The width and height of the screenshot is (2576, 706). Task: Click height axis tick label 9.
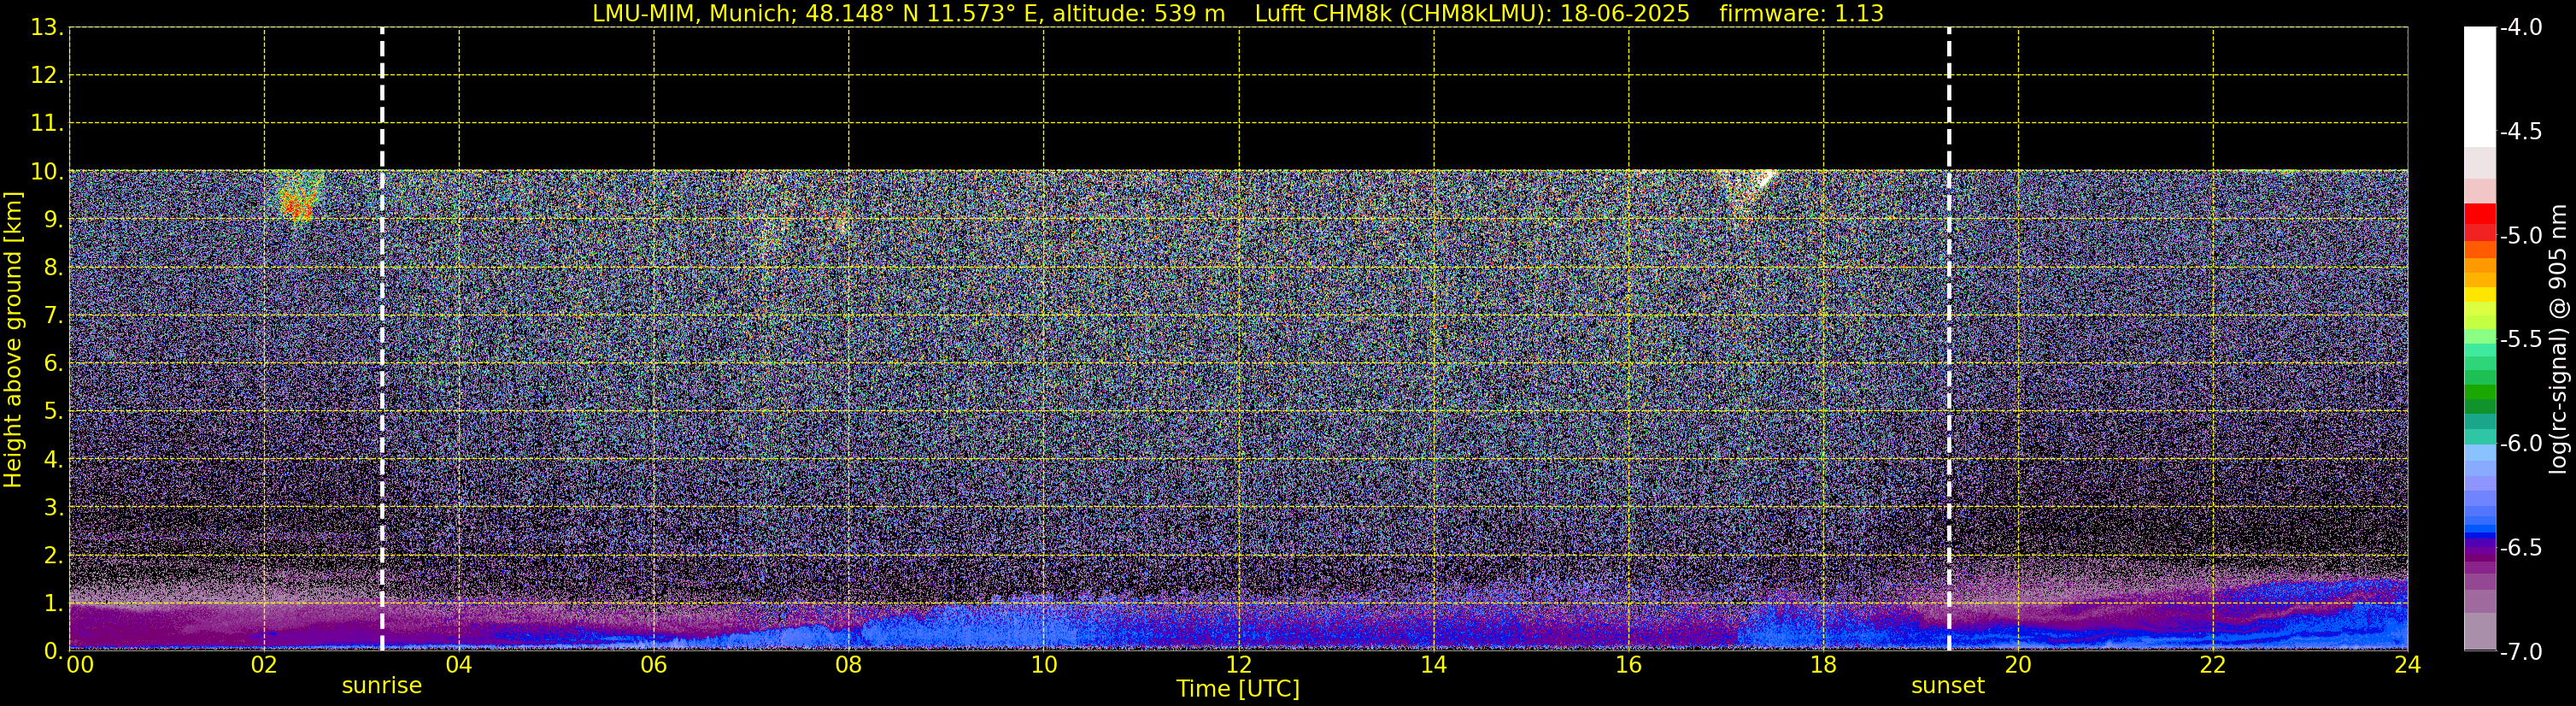coord(53,220)
